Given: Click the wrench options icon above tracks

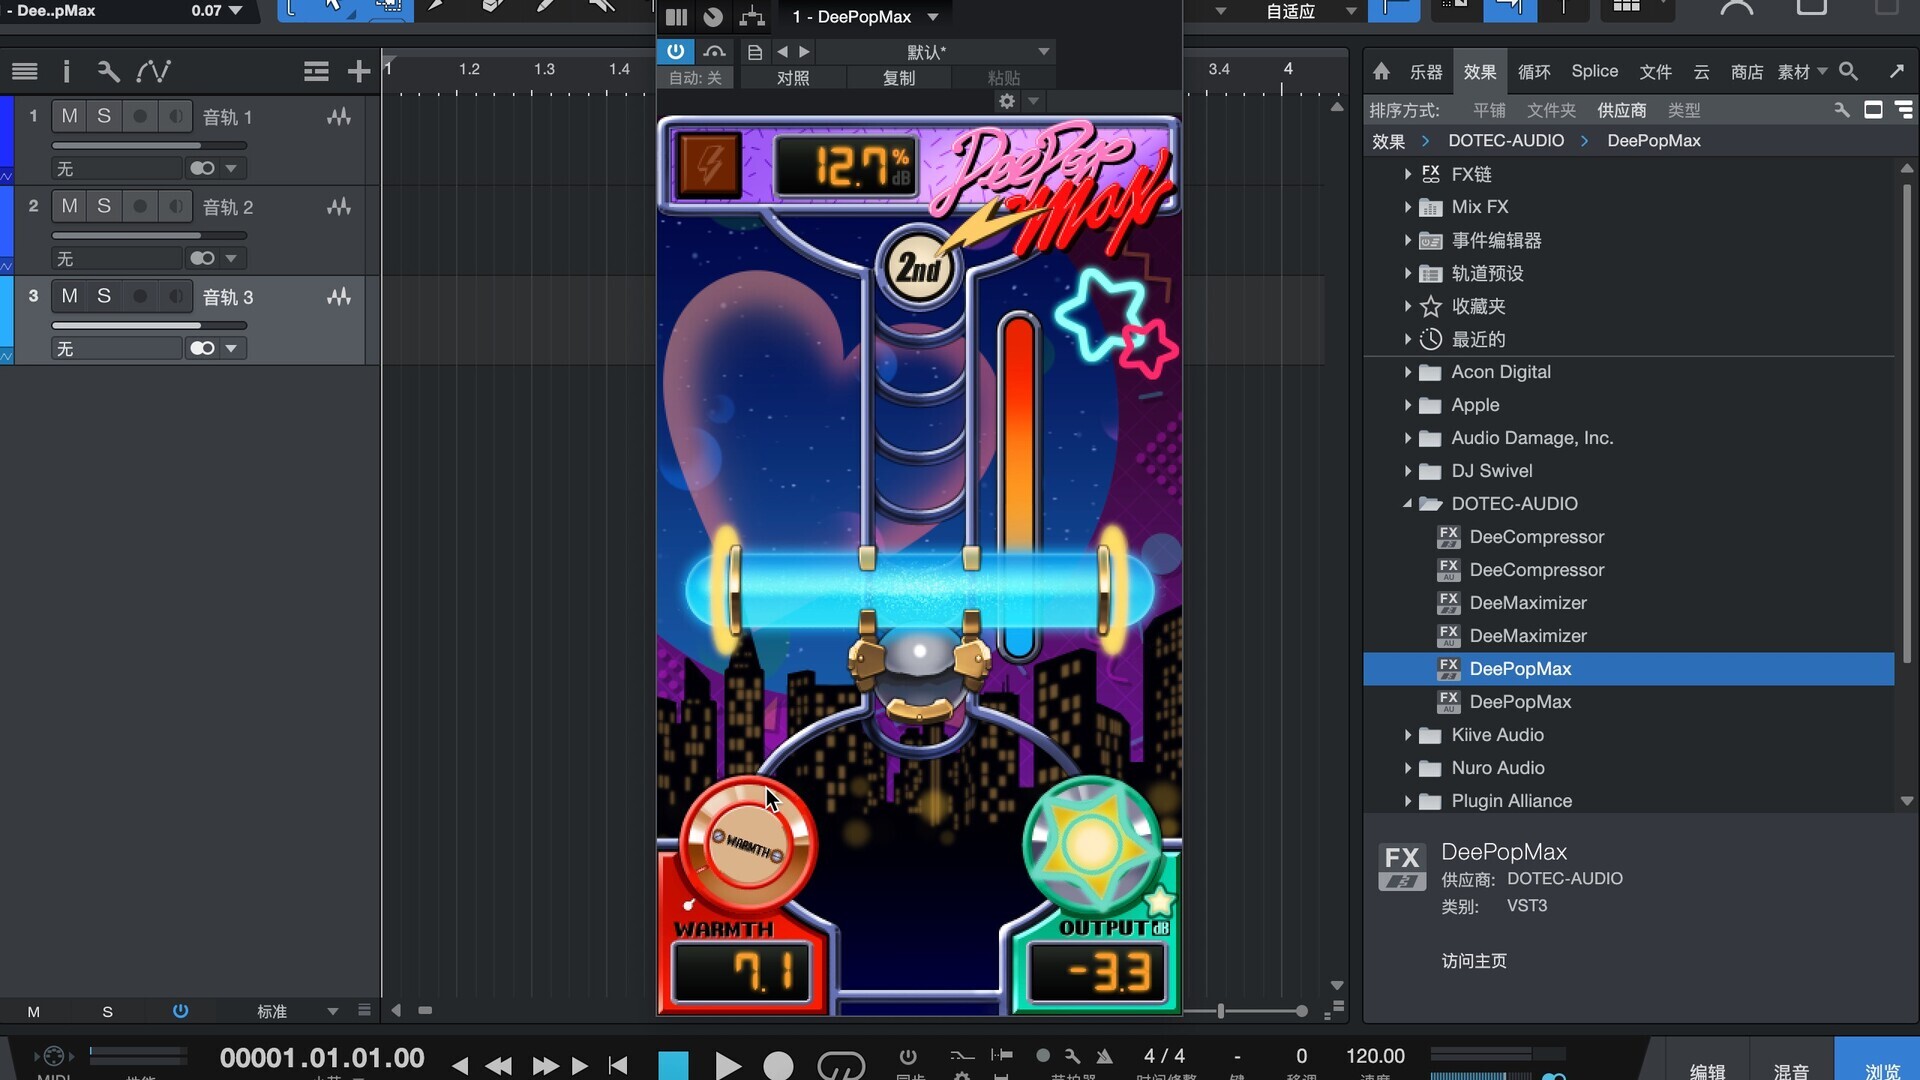Looking at the screenshot, I should pos(108,71).
